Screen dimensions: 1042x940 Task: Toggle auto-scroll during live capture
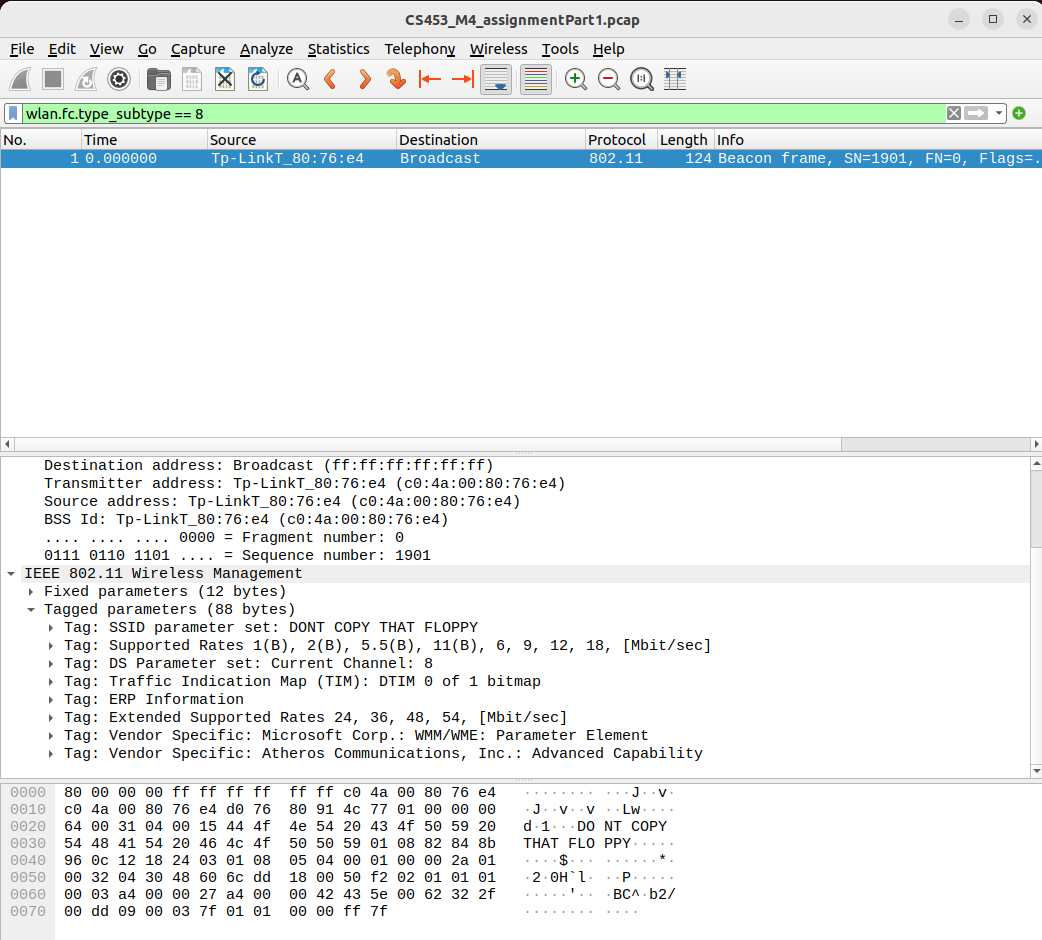[x=497, y=79]
